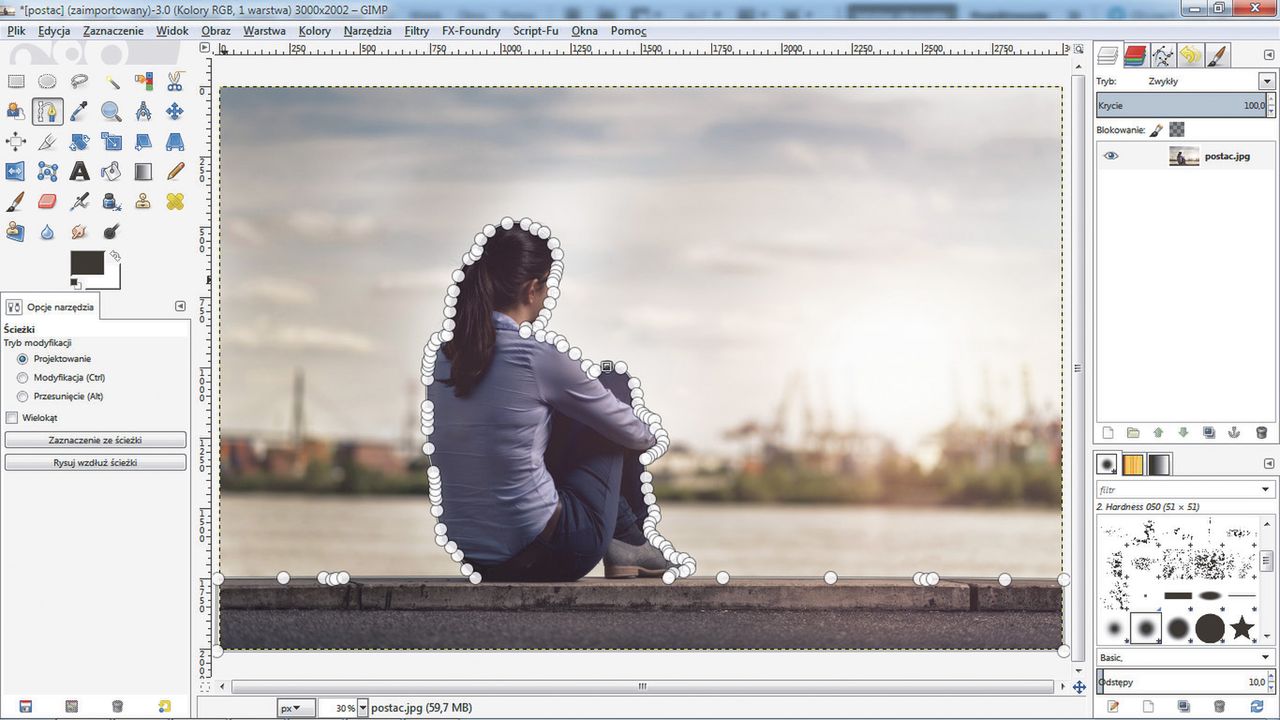Screen dimensions: 1280x720
Task: Switch to the Opcje narzędzia tab
Action: 51,307
